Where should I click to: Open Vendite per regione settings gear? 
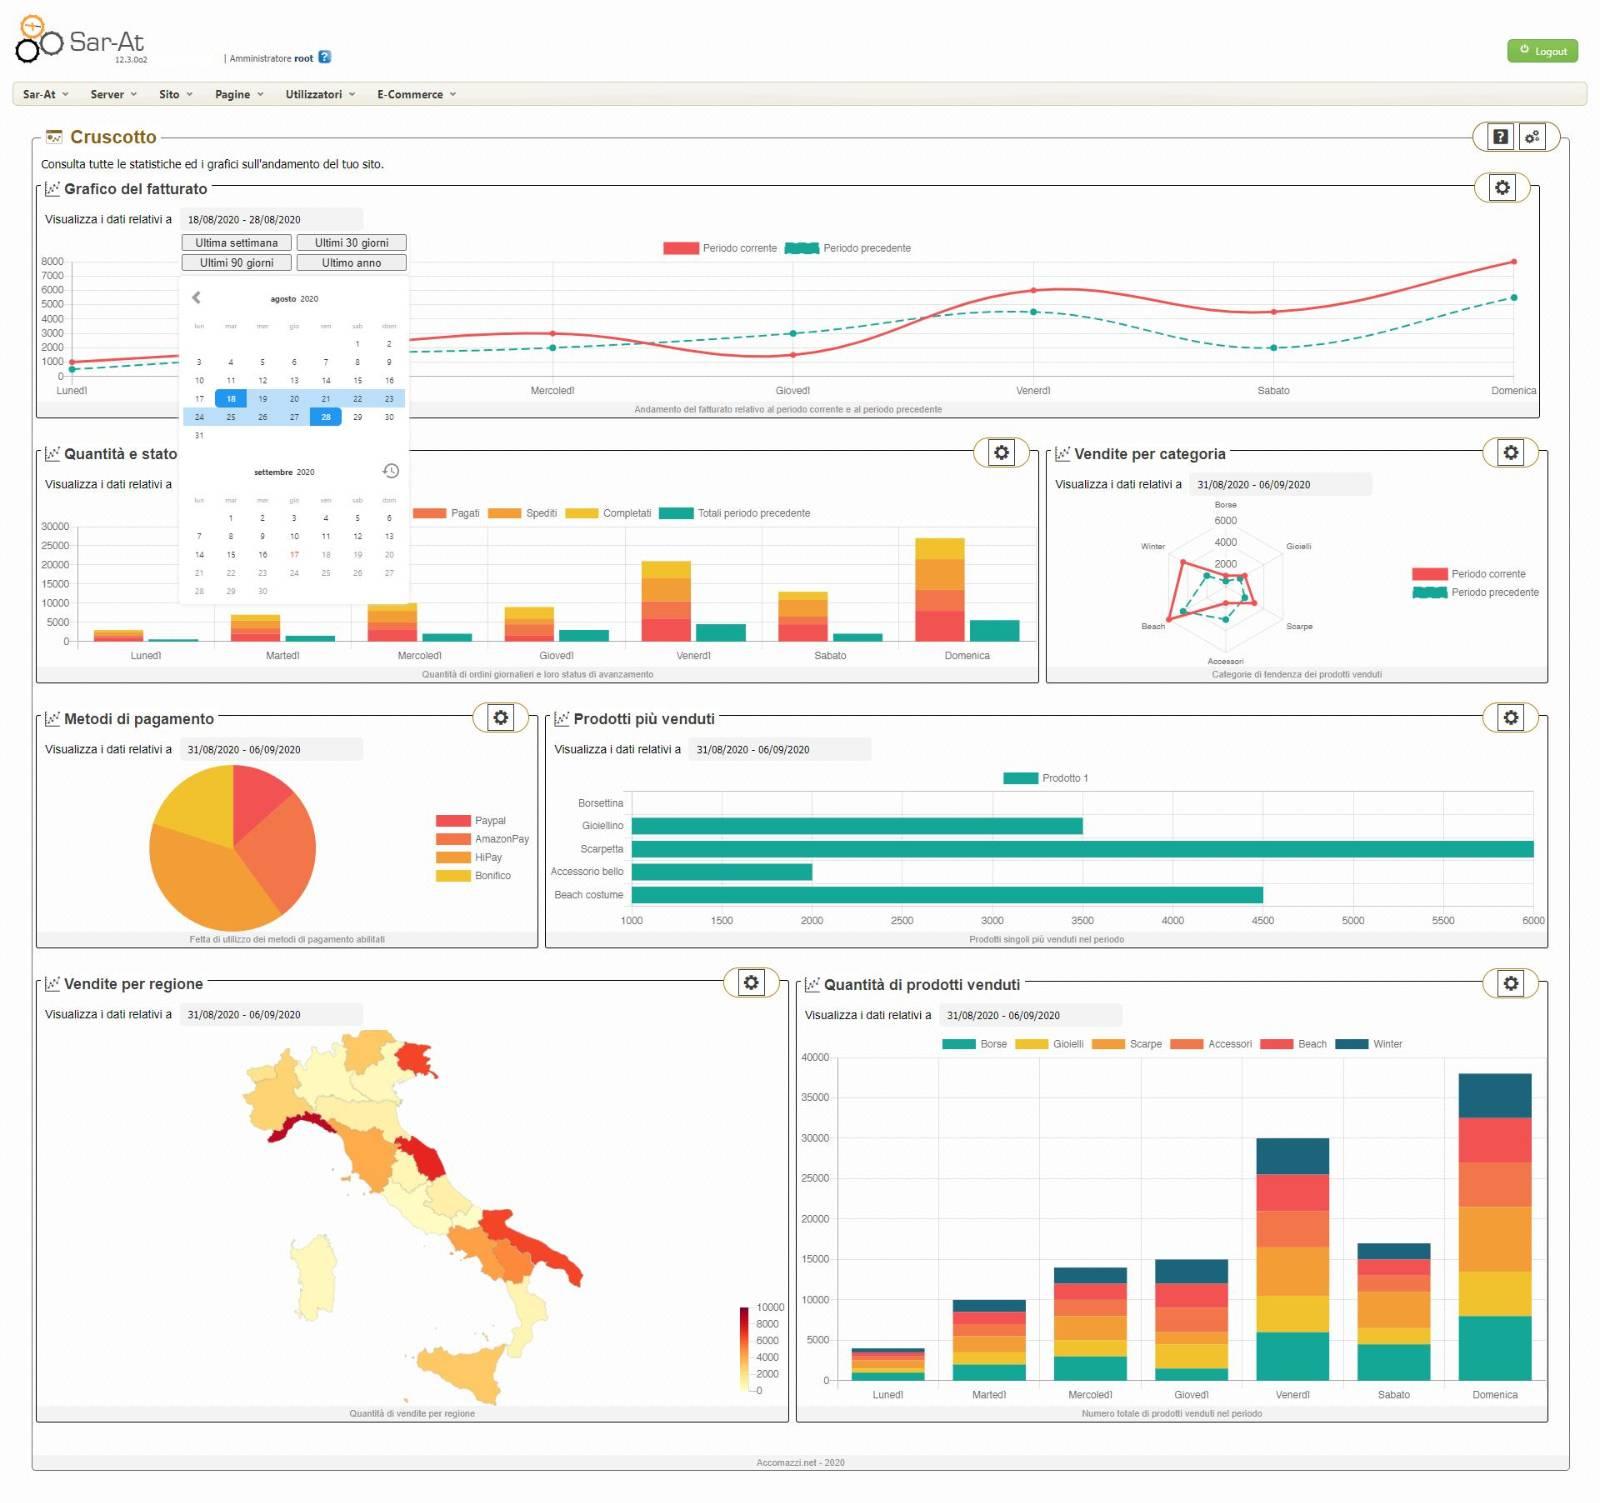750,983
